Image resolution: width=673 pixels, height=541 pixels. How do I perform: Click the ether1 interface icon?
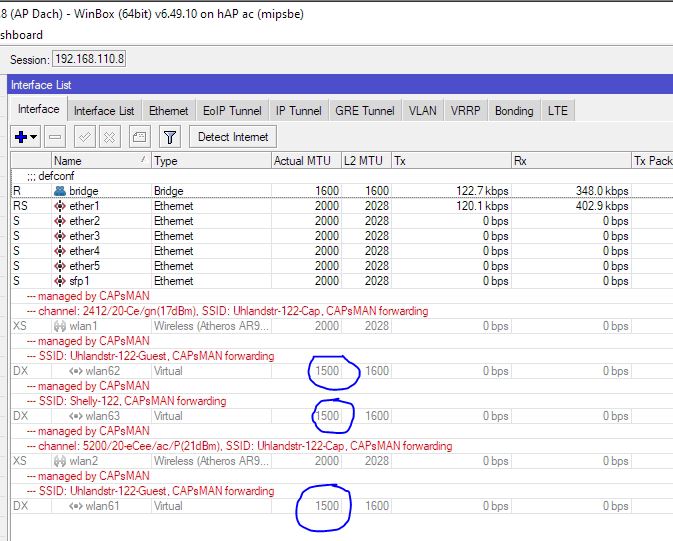[60, 206]
